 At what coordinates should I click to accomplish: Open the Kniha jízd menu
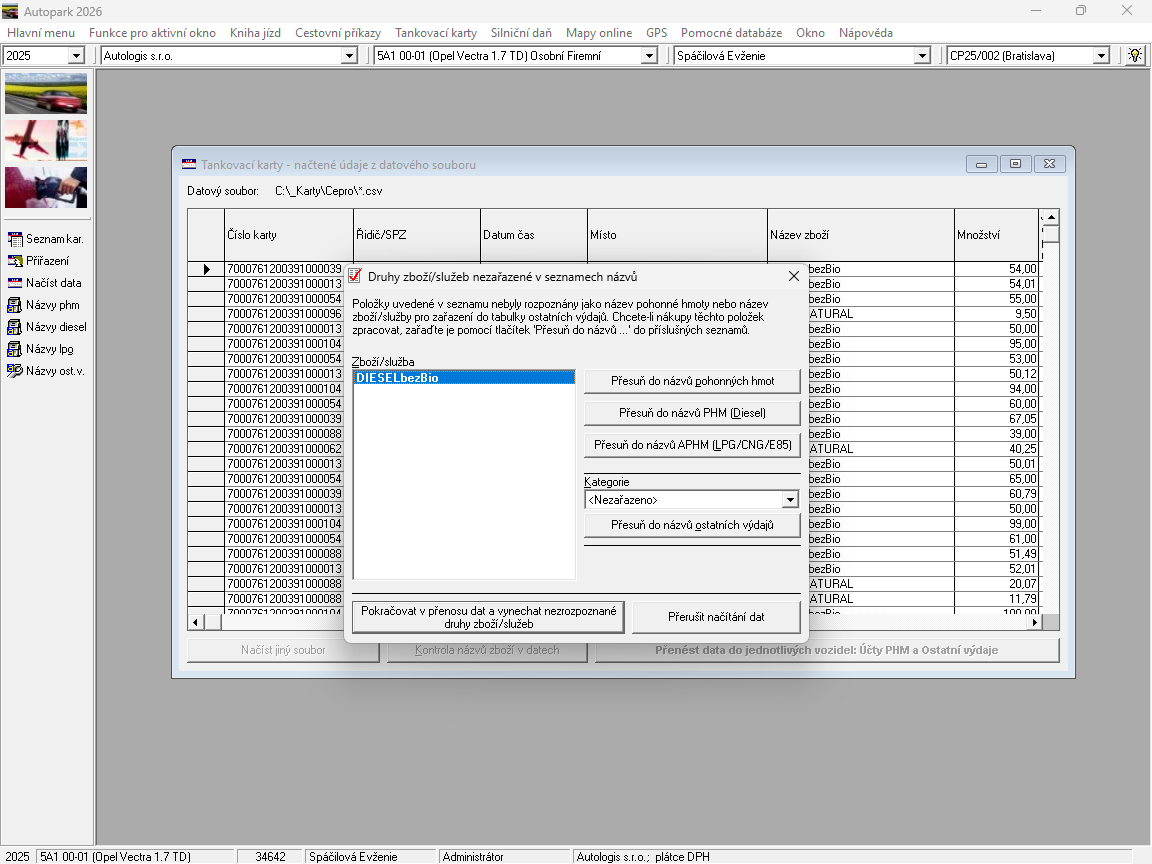point(255,33)
